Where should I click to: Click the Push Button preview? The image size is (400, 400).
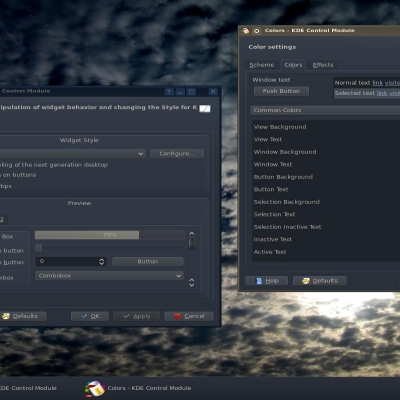click(281, 91)
